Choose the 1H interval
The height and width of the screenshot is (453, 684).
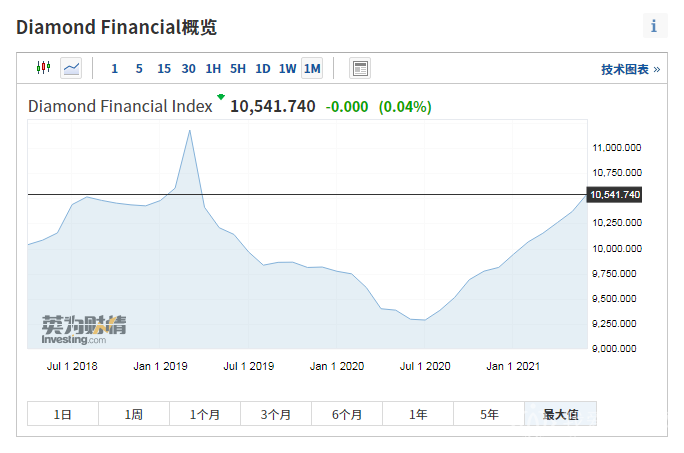pyautogui.click(x=213, y=69)
